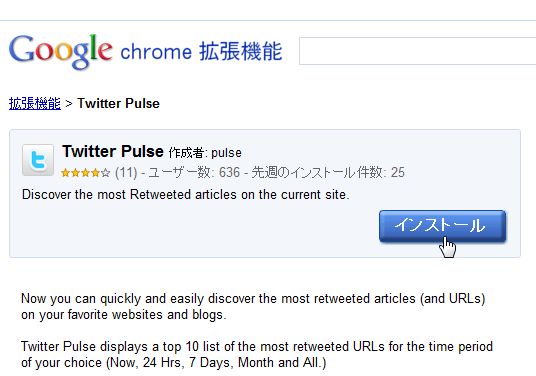Click the 'Now you can quickly' paragraph
This screenshot has width=536, height=376.
(x=253, y=307)
